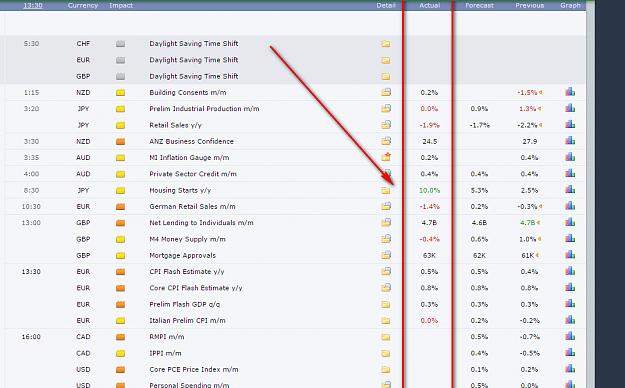Image resolution: width=625 pixels, height=388 pixels.
Task: Show graph for Building Consents m/m
Action: [x=570, y=92]
